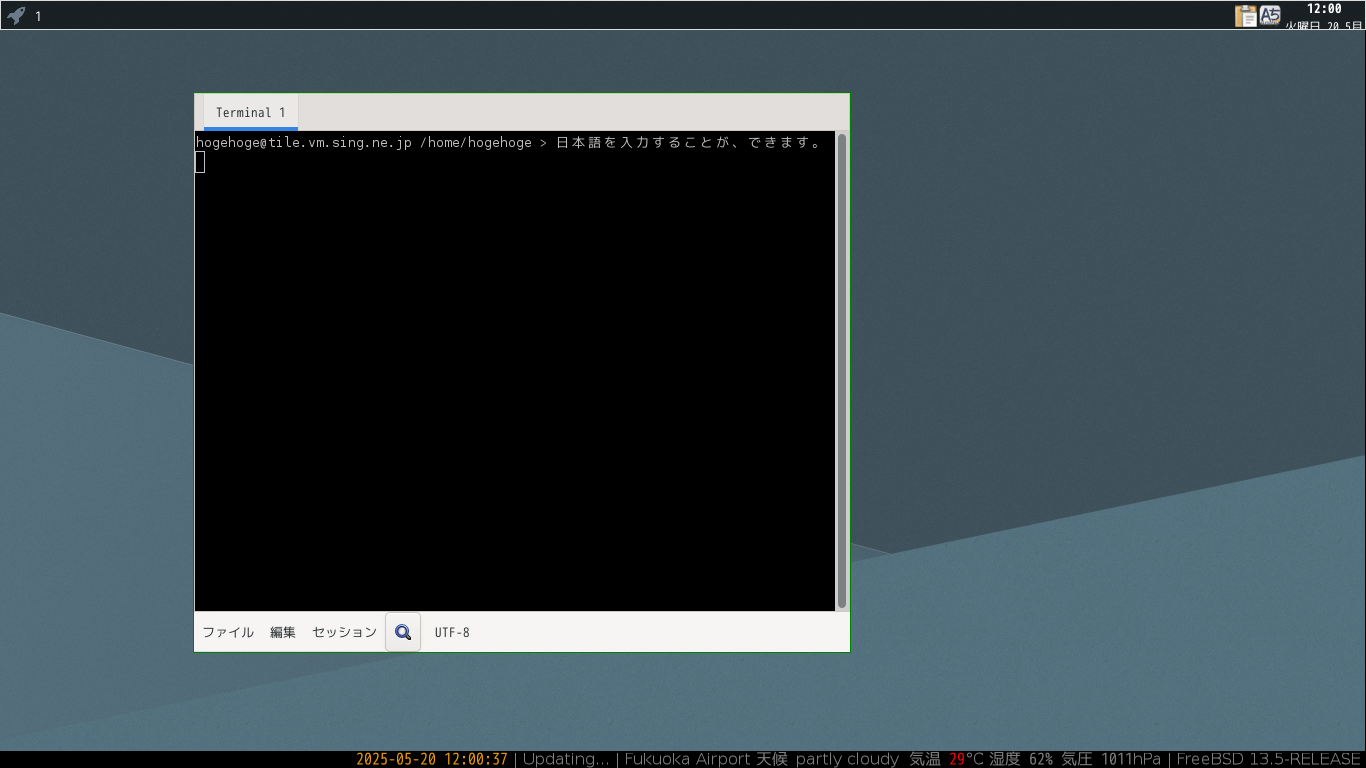Click the /home/hogehoge path in the prompt
1366x768 pixels.
coord(476,143)
